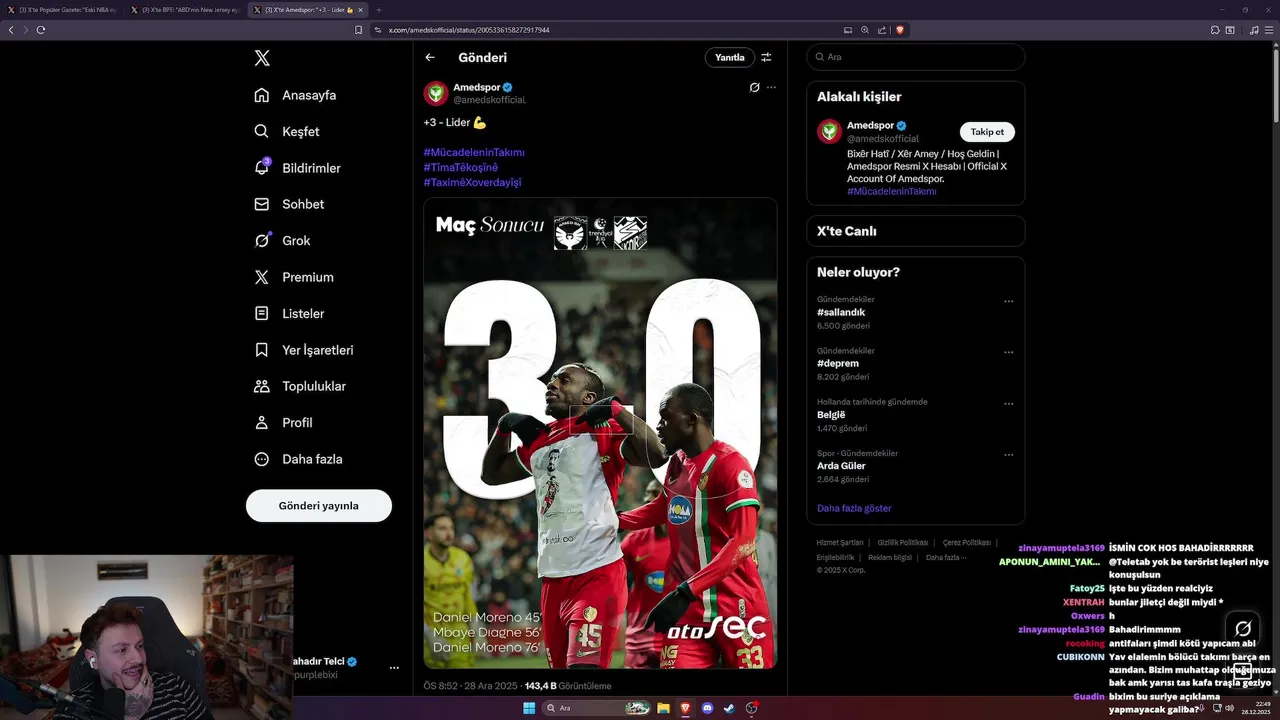Go to Anasayfa home page
Viewport: 1280px width, 720px height.
tap(295, 95)
